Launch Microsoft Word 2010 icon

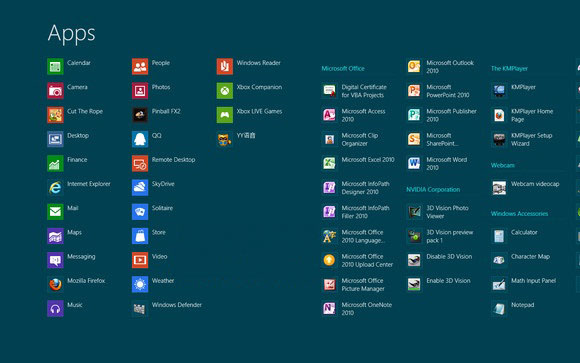(414, 164)
